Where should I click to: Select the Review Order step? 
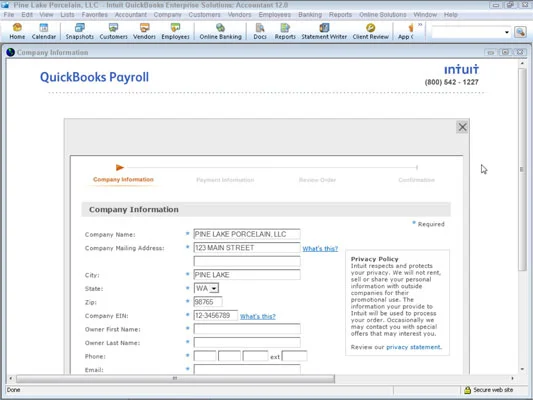click(x=317, y=180)
